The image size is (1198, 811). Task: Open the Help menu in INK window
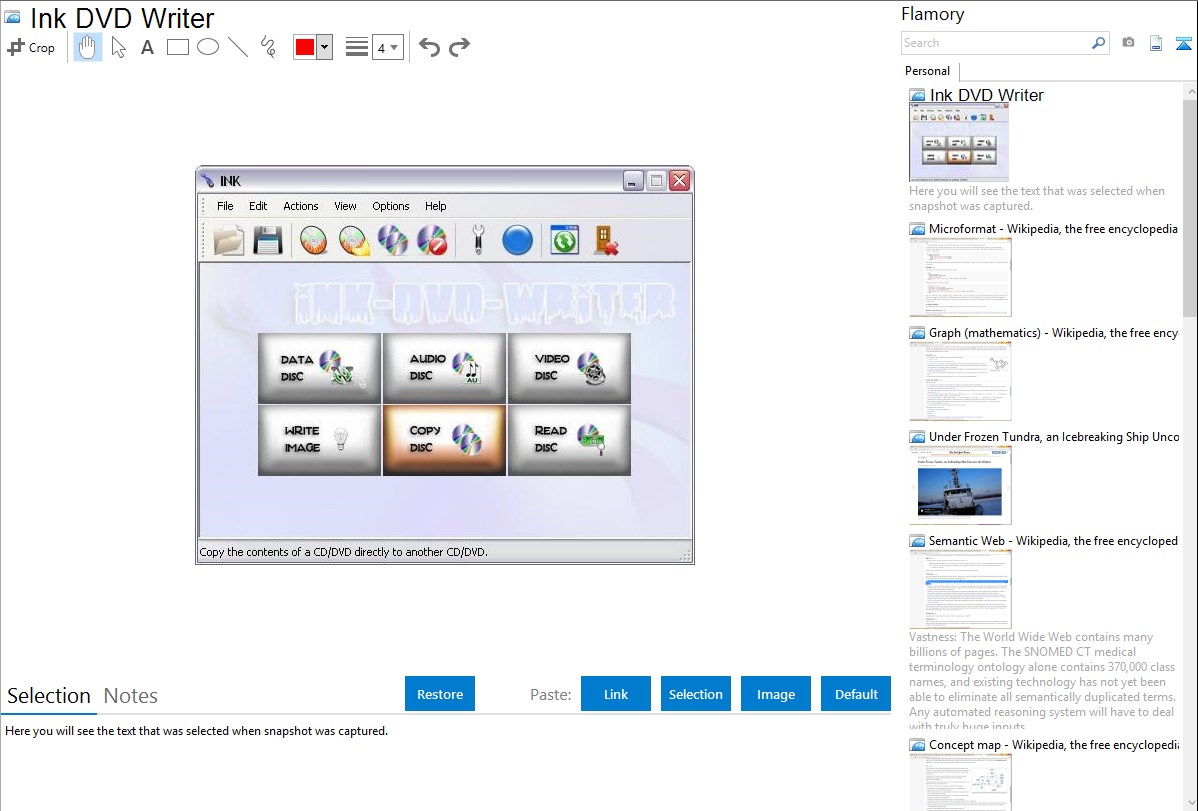tap(435, 206)
